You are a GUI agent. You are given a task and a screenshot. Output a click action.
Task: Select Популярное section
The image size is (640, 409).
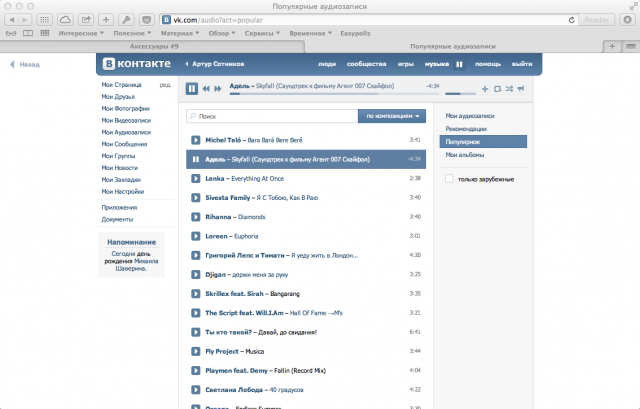[x=483, y=142]
